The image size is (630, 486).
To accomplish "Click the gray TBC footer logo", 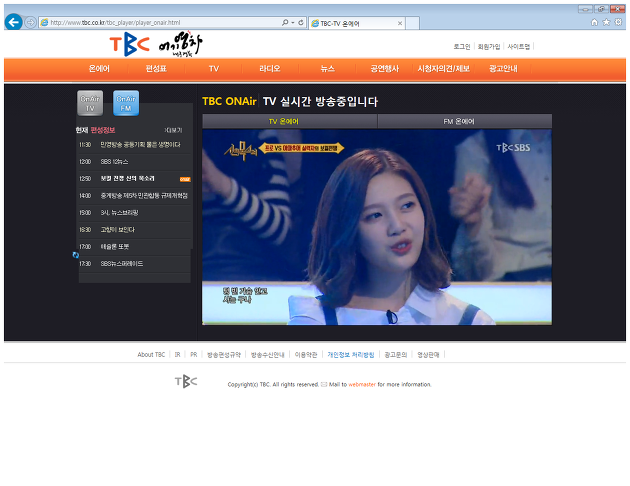I will tap(186, 381).
